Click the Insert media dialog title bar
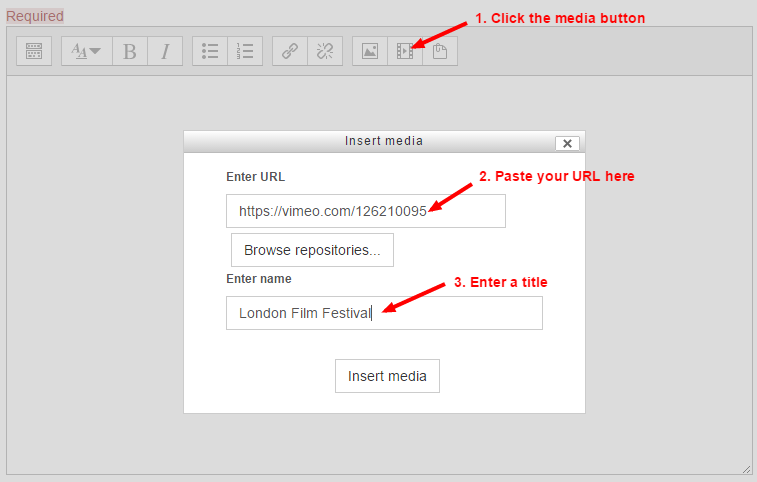Screen dimensions: 757x482 click(x=384, y=141)
